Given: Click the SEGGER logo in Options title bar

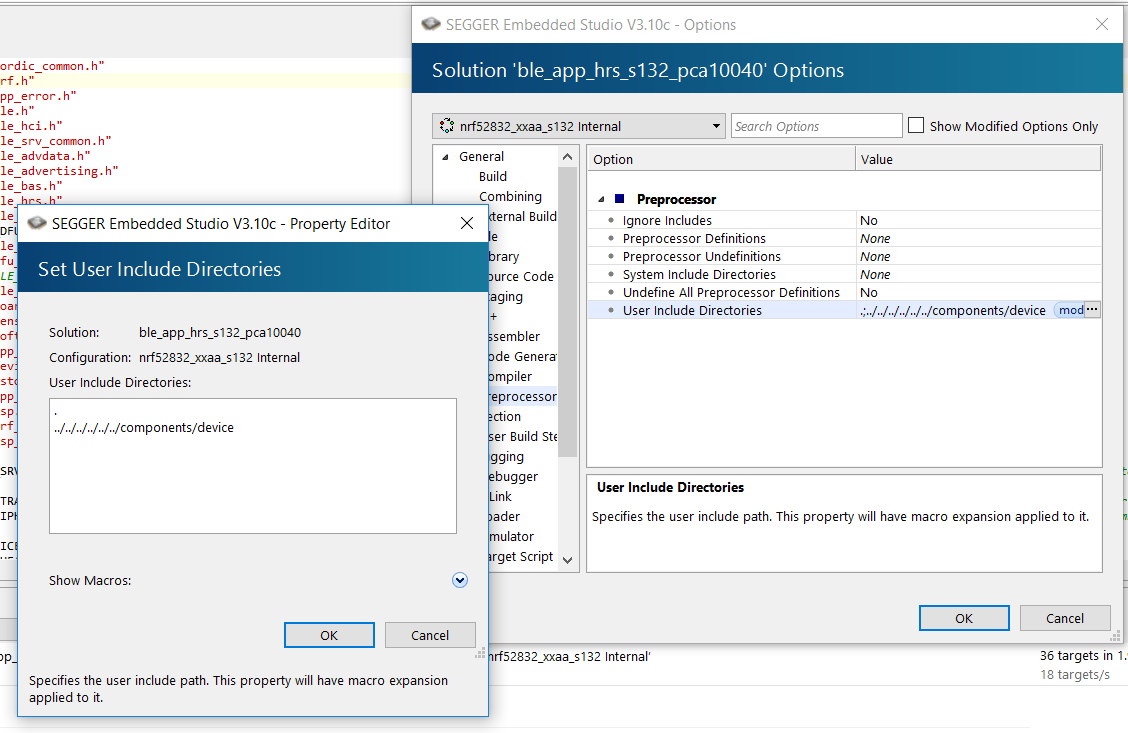Looking at the screenshot, I should (x=431, y=24).
